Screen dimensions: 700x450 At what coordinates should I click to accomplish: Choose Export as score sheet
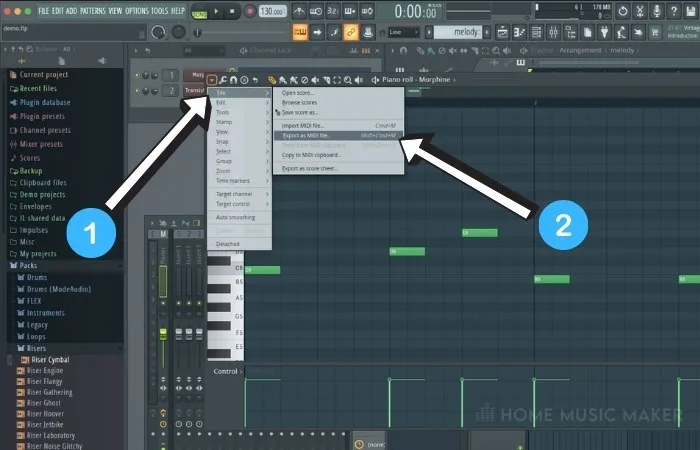(339, 169)
